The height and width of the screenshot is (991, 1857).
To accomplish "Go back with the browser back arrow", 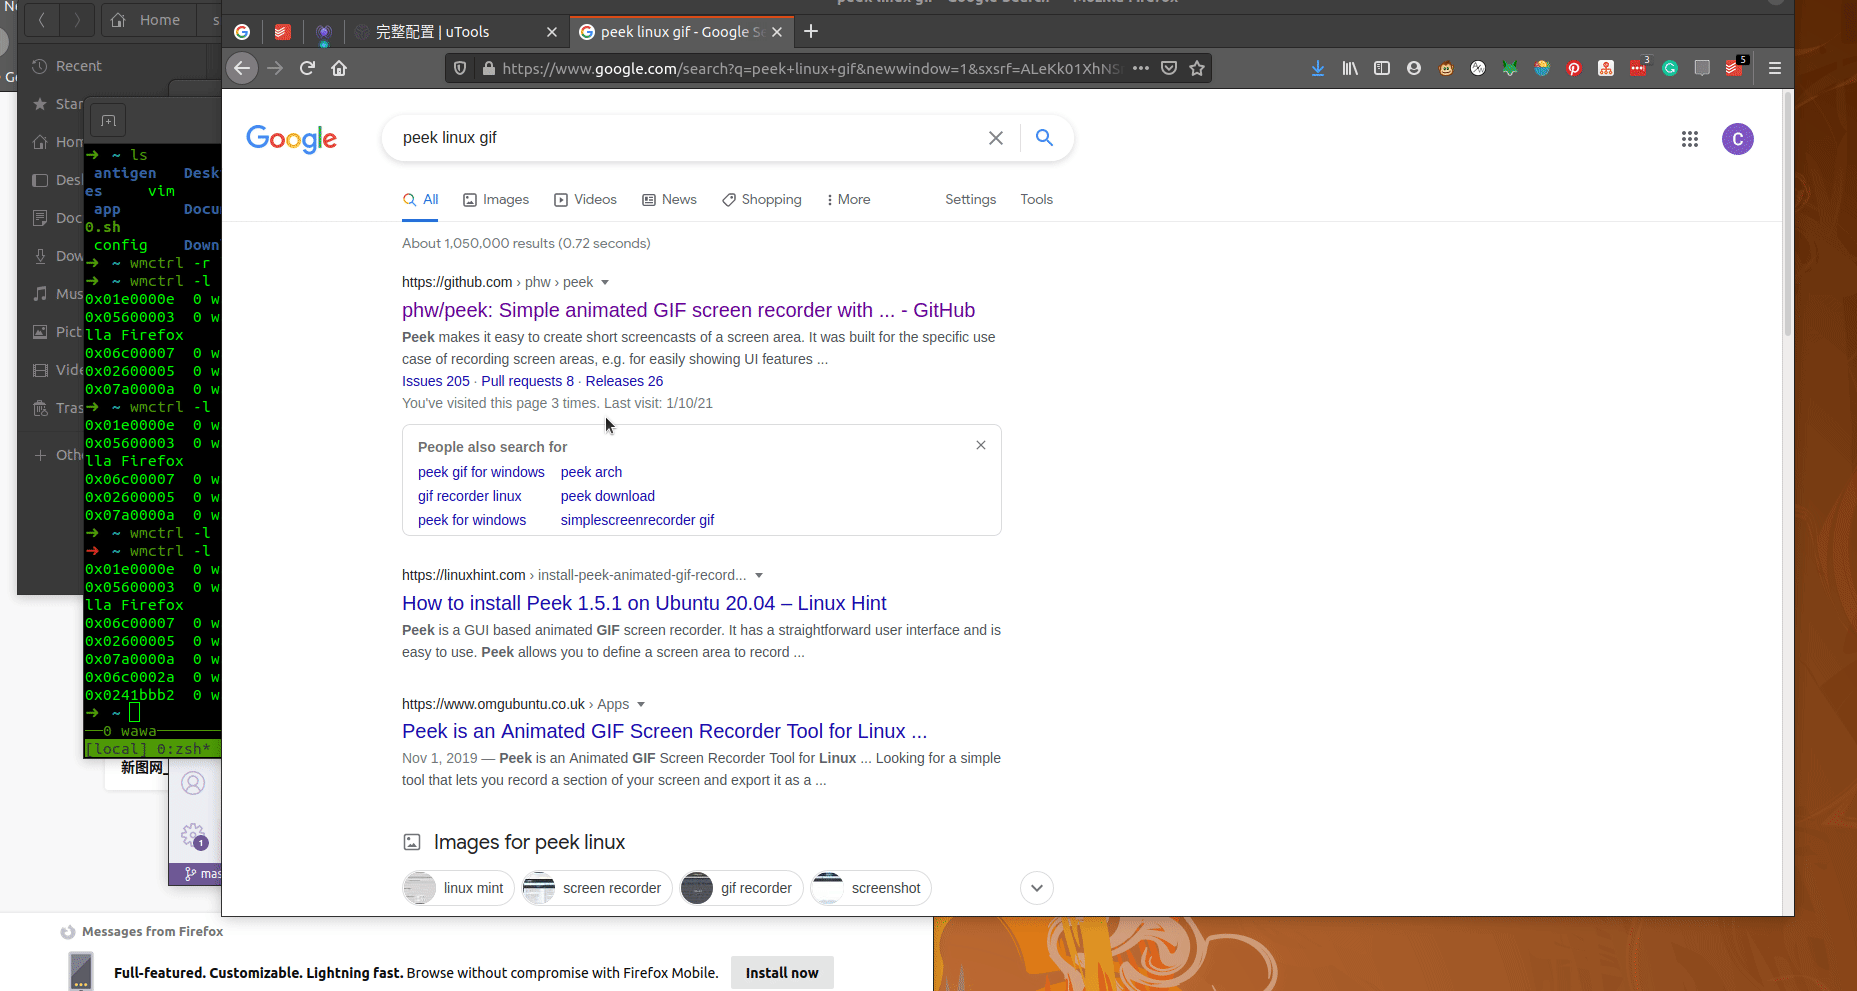I will pyautogui.click(x=242, y=68).
